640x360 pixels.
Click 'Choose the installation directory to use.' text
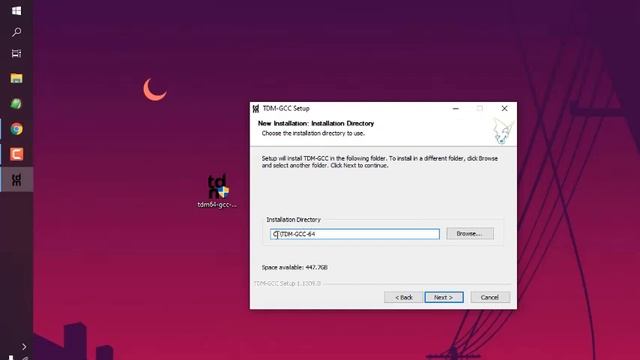coord(313,133)
